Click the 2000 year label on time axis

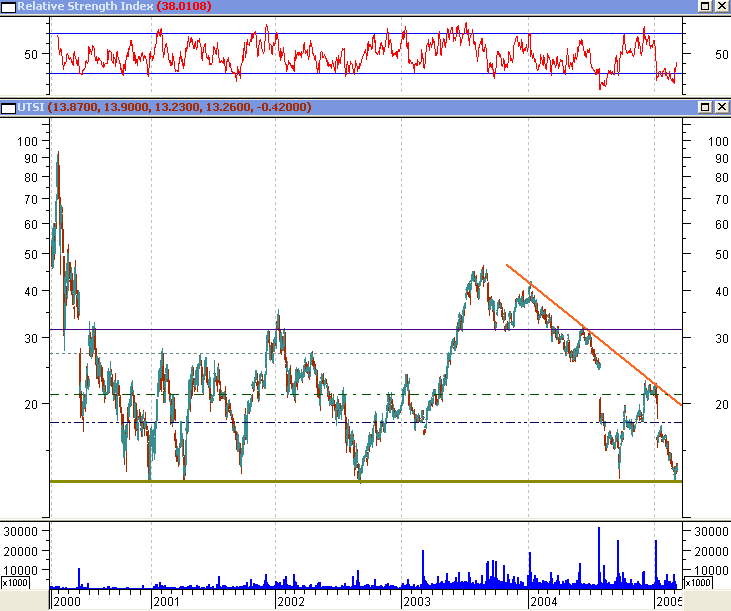pos(67,601)
